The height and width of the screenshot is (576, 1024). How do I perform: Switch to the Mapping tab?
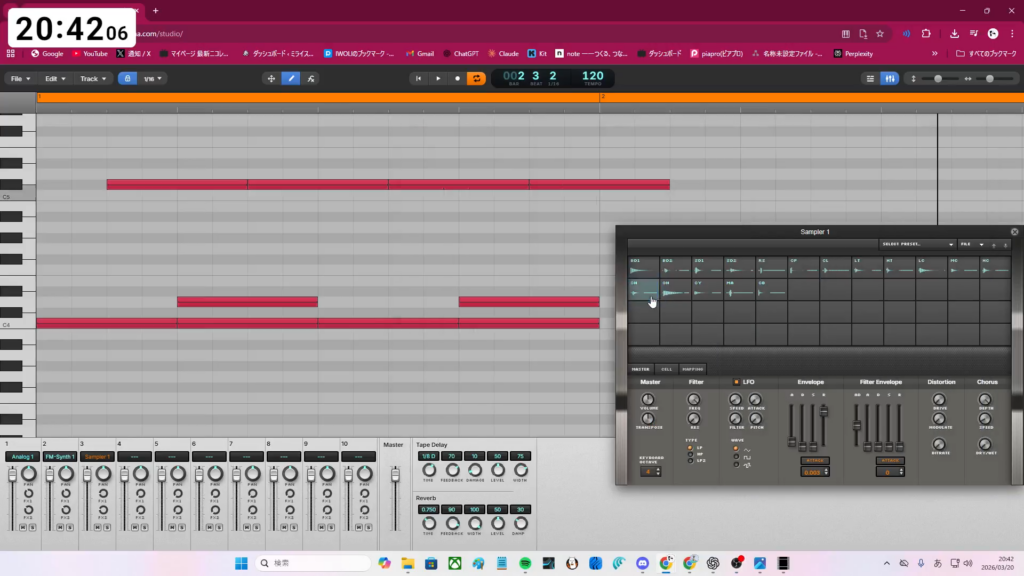tap(692, 369)
